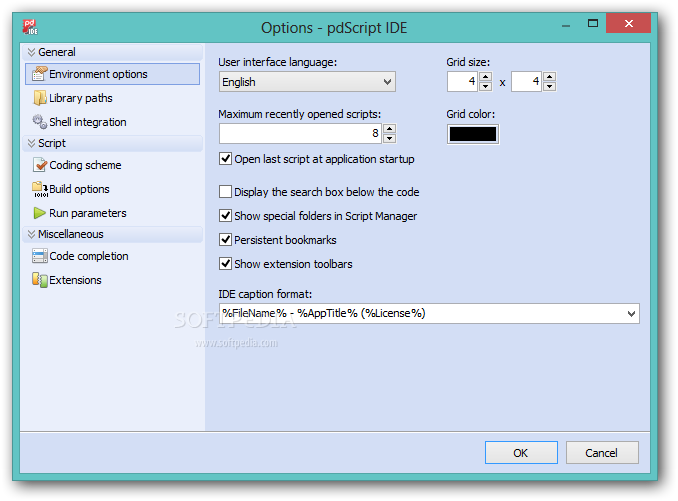The image size is (678, 501).
Task: Decrease second Grid size value
Action: coord(549,86)
